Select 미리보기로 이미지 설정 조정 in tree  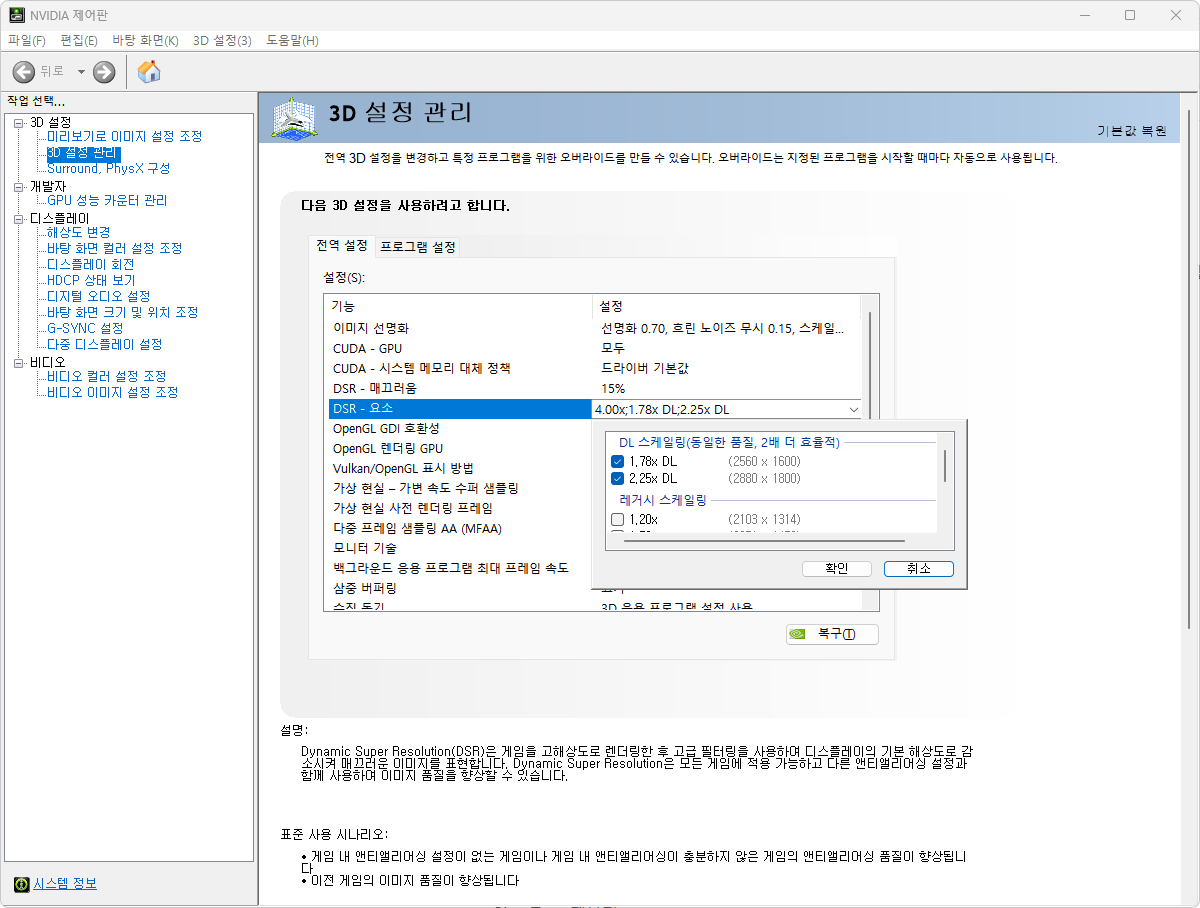(x=124, y=136)
